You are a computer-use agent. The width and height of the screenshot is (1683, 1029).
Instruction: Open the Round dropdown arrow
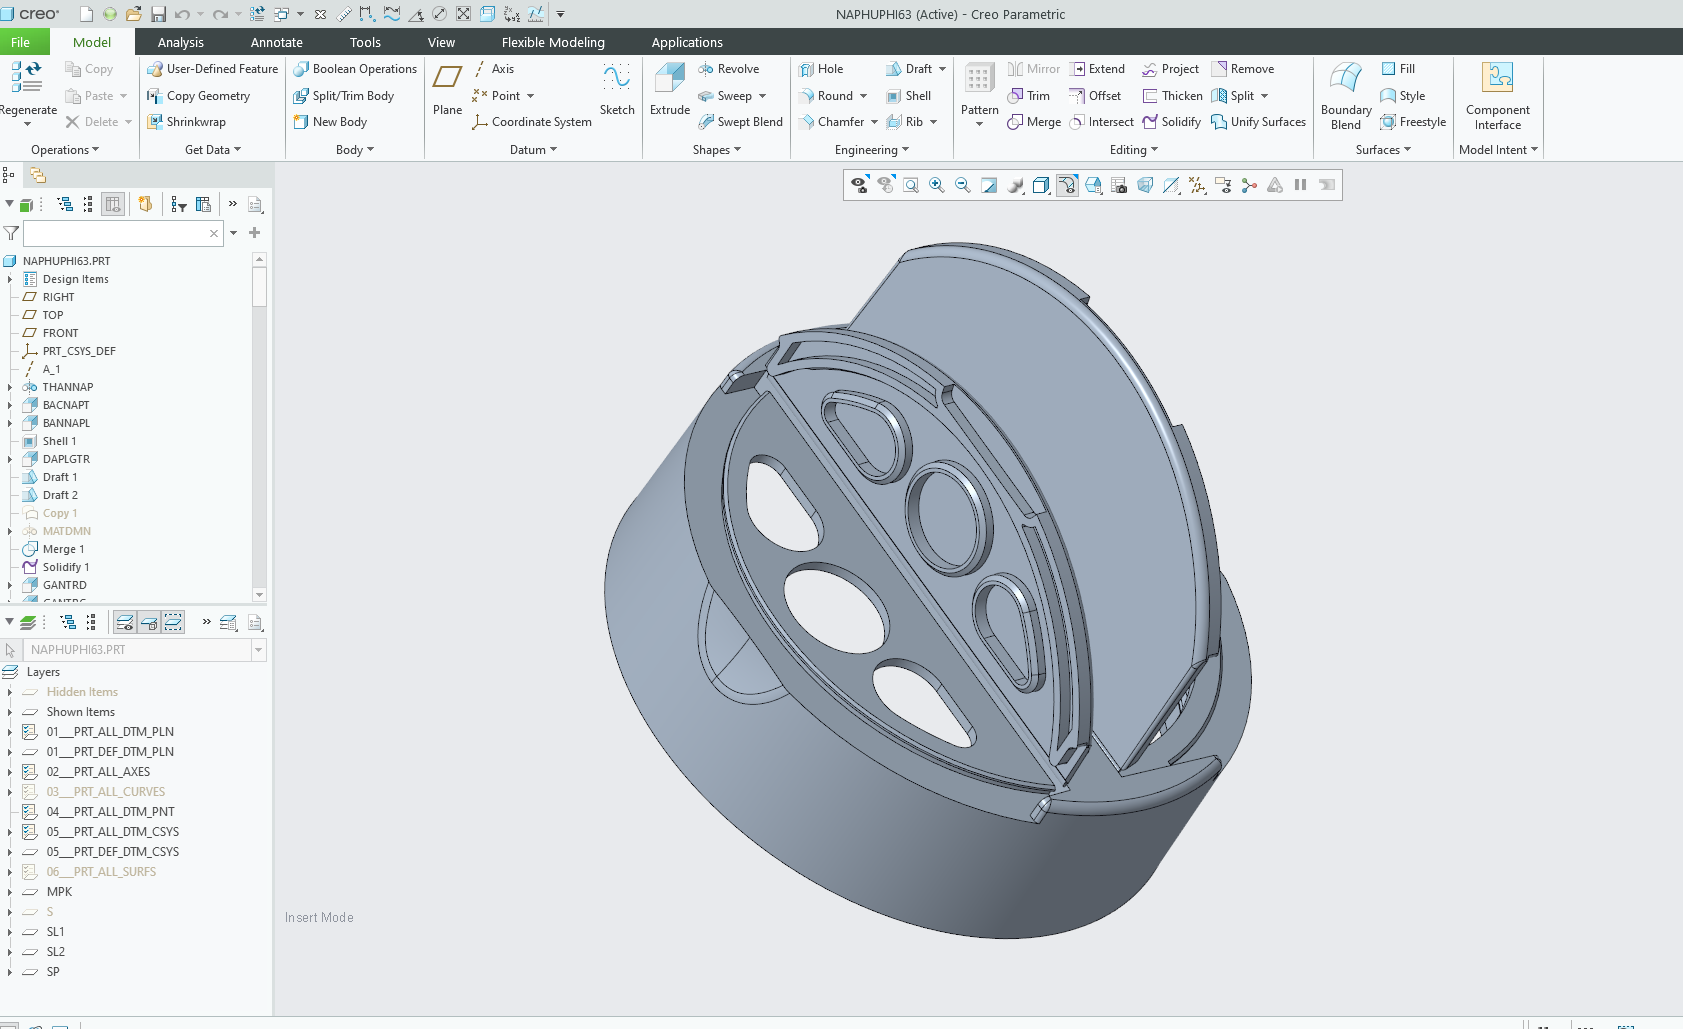coord(863,96)
